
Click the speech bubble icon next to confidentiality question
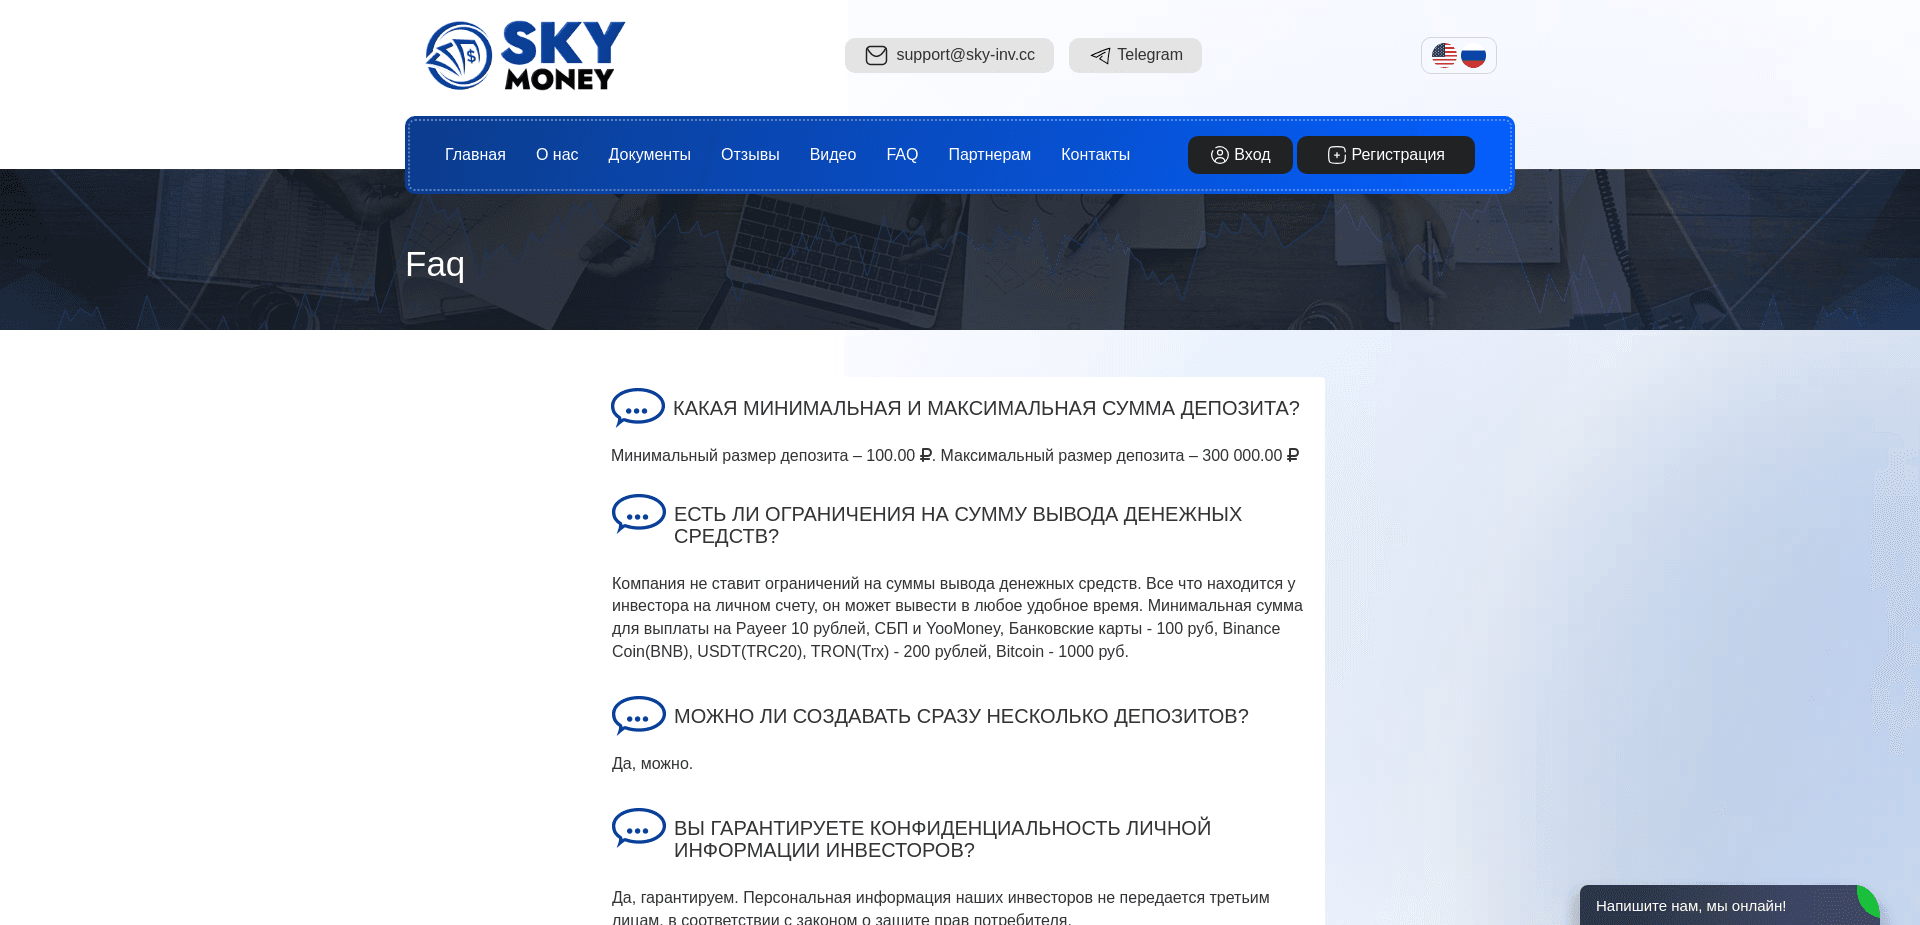[638, 827]
